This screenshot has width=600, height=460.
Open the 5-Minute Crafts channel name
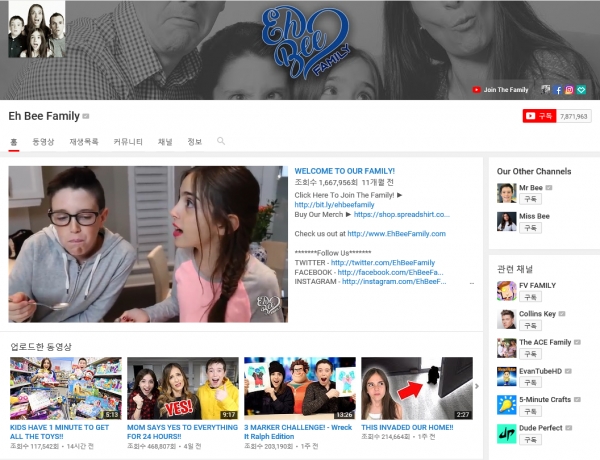pyautogui.click(x=545, y=400)
